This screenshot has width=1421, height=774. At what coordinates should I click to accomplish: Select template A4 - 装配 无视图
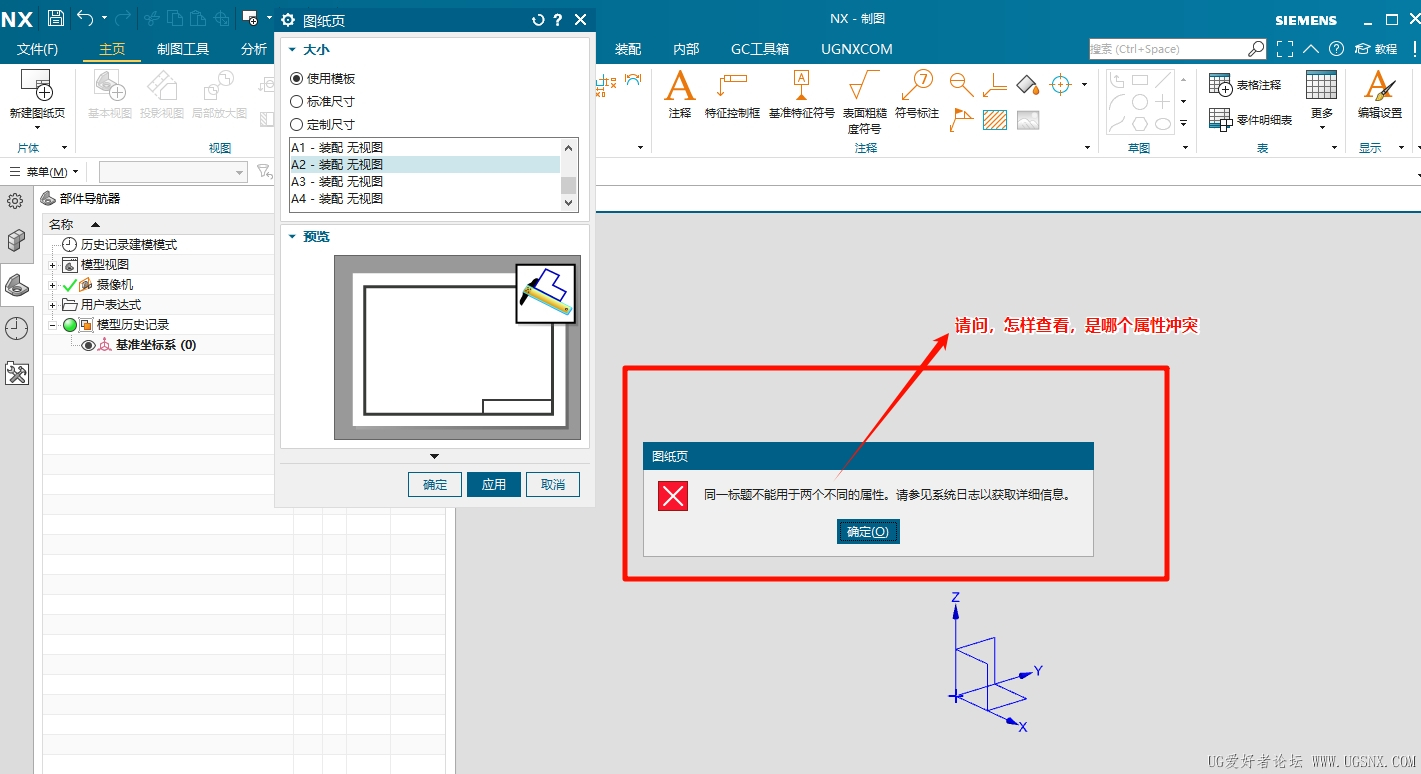(x=424, y=199)
